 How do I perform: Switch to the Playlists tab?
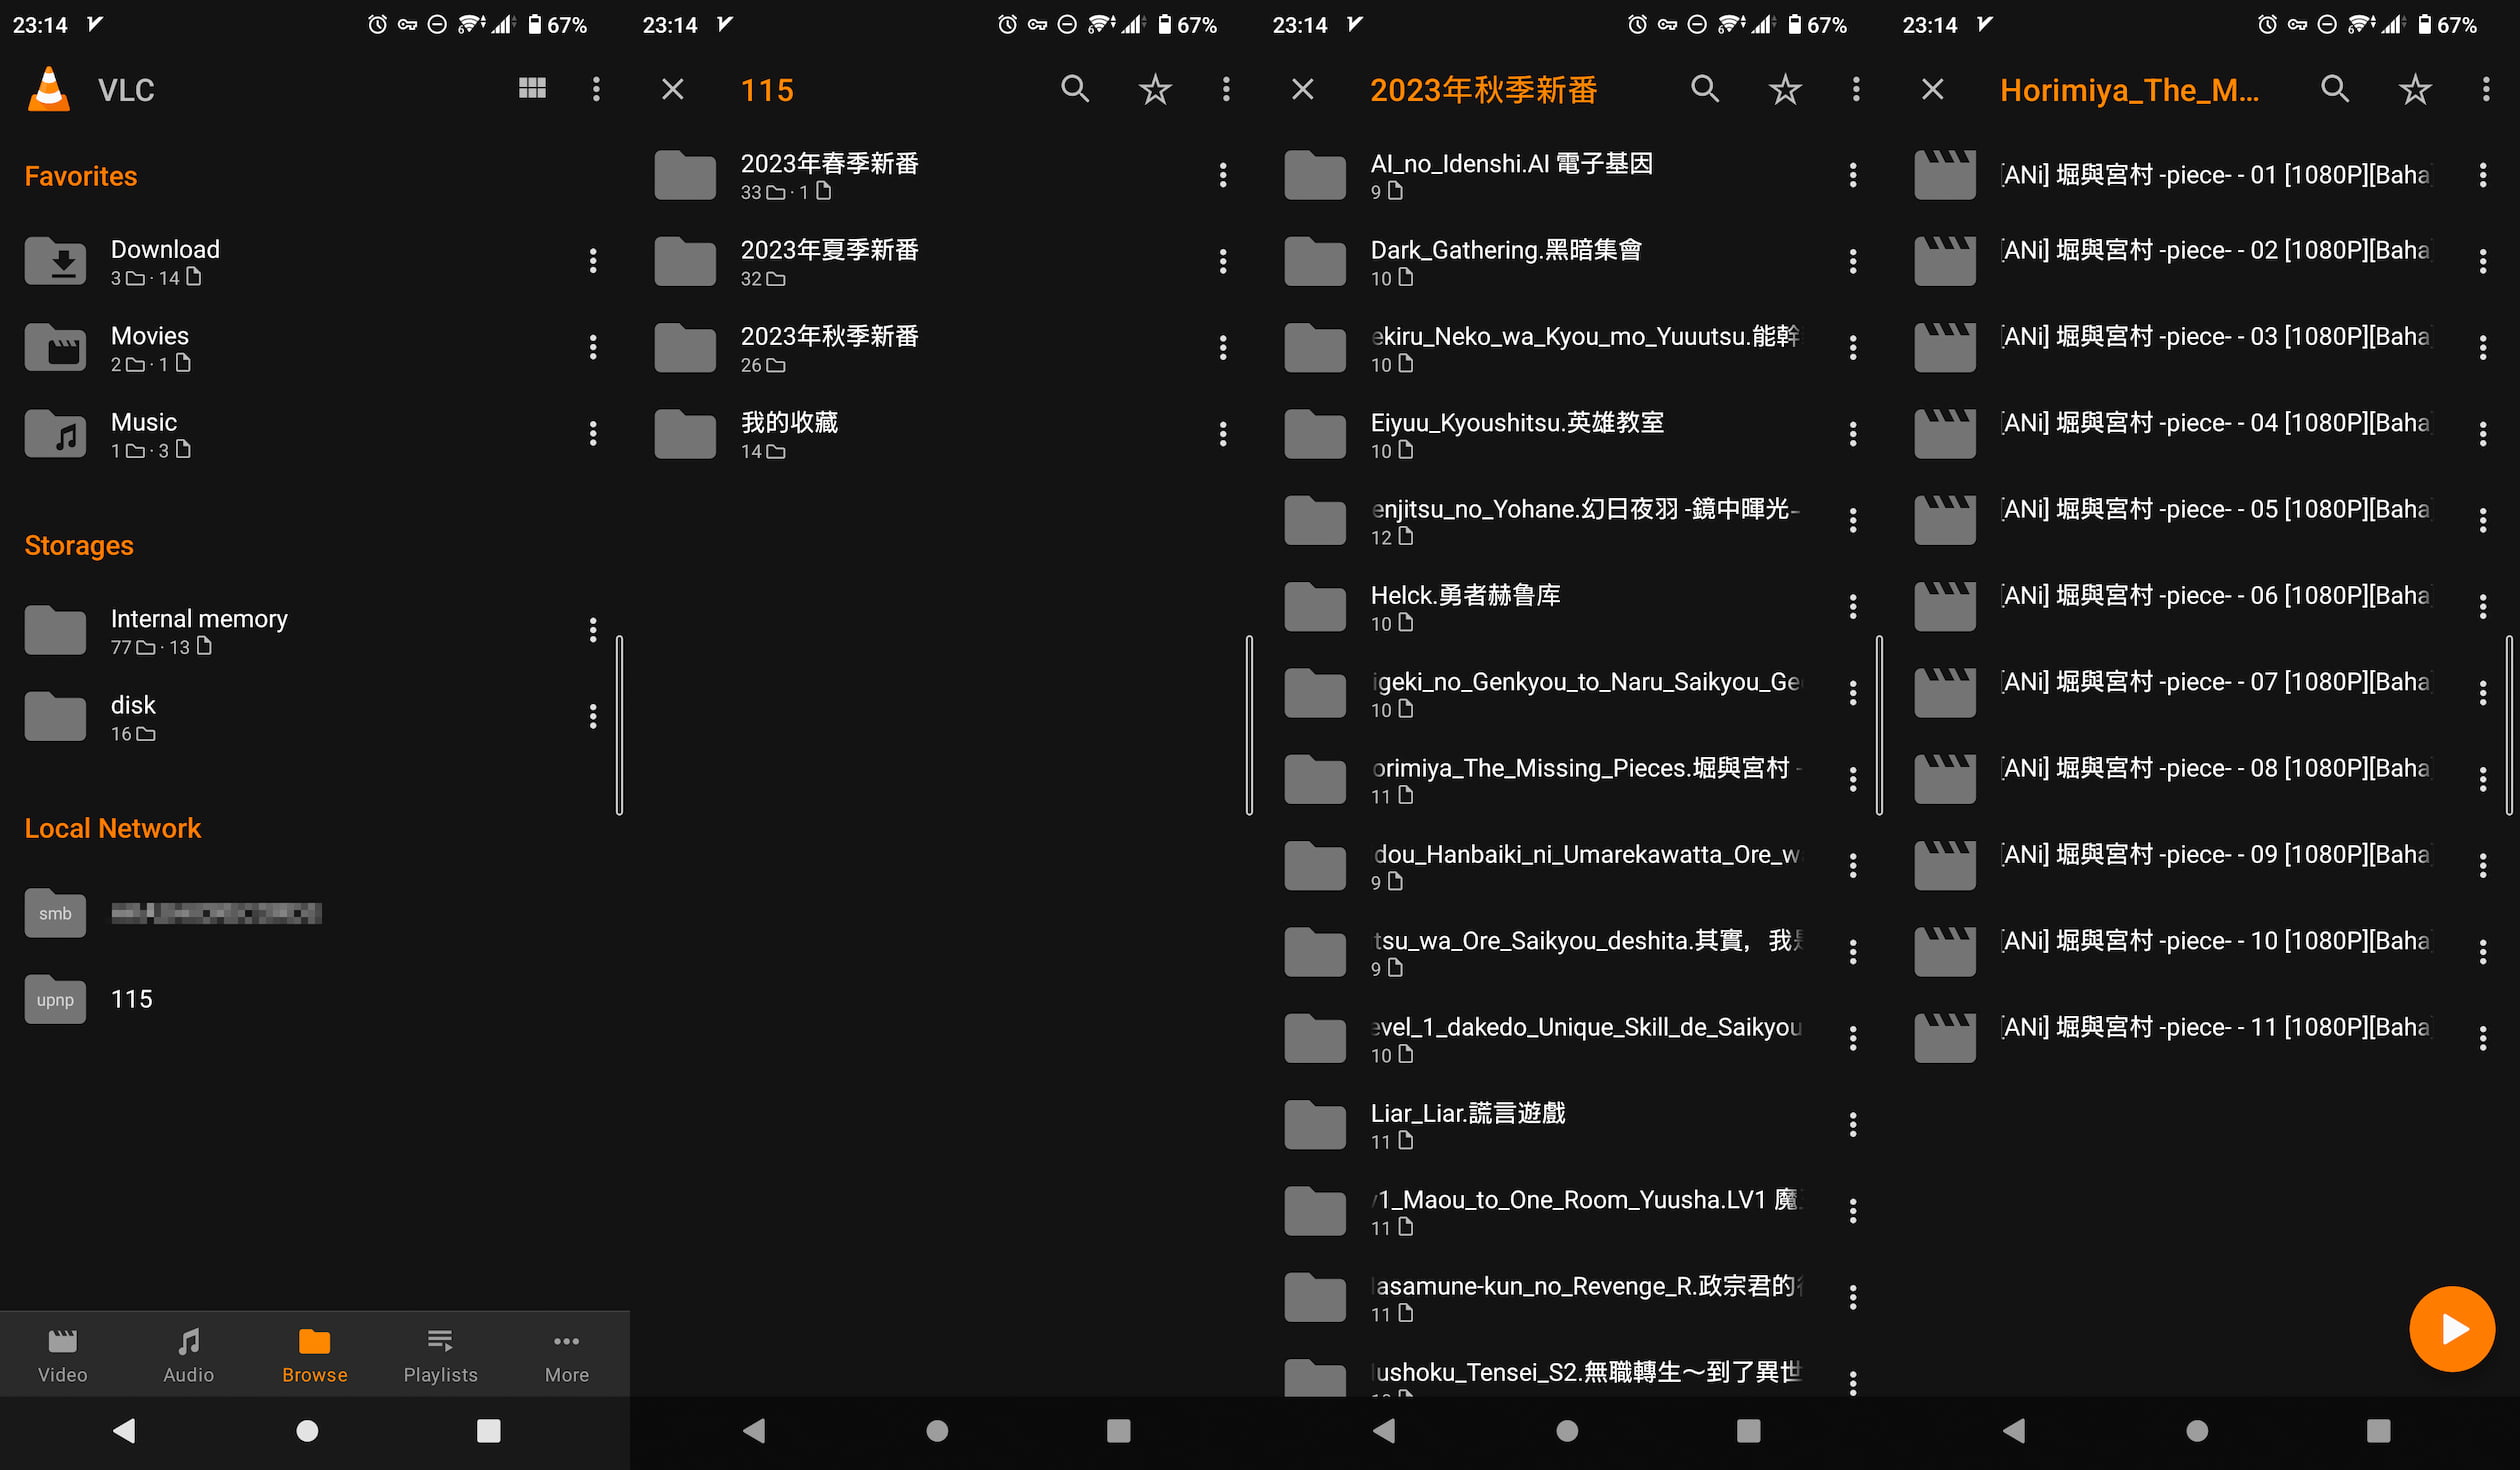(440, 1354)
